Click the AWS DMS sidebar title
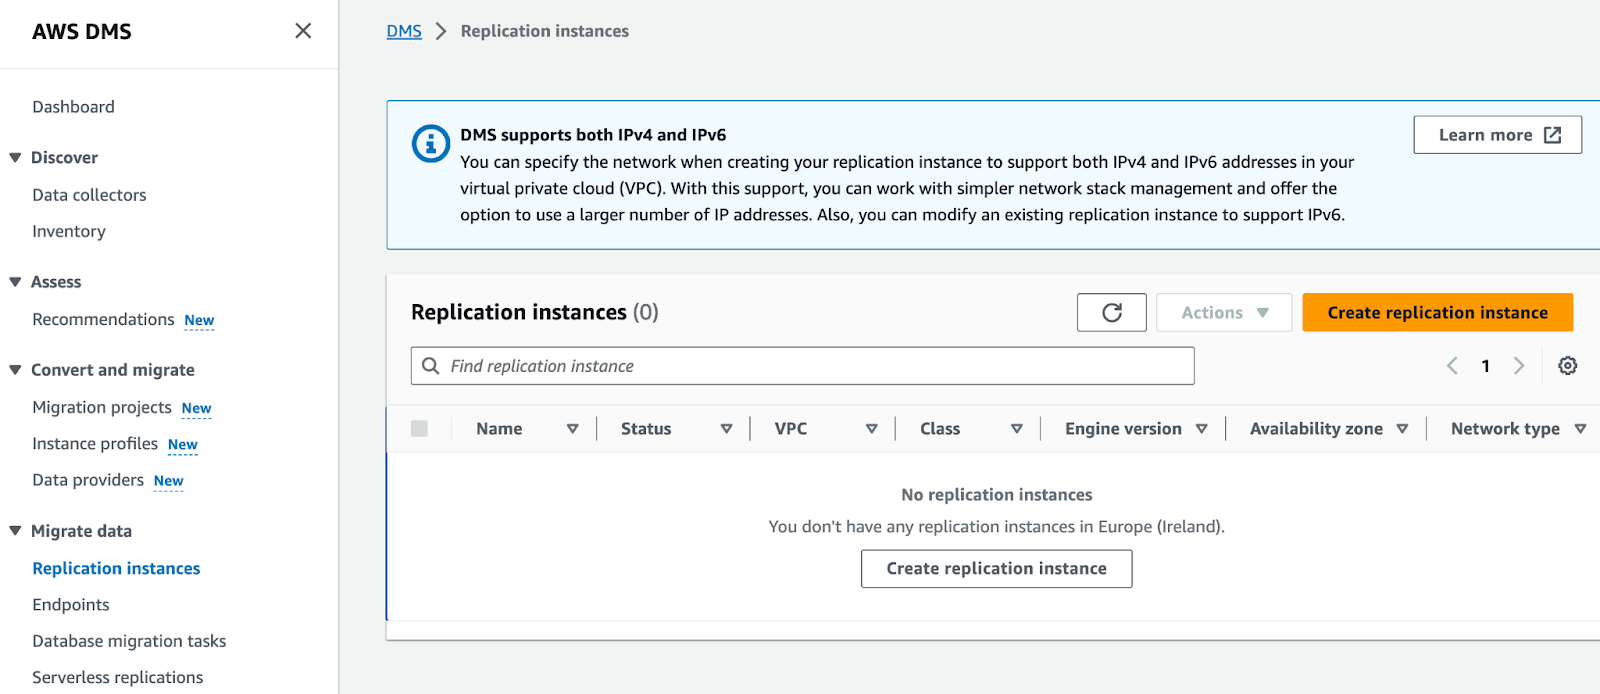Image resolution: width=1600 pixels, height=694 pixels. point(82,32)
